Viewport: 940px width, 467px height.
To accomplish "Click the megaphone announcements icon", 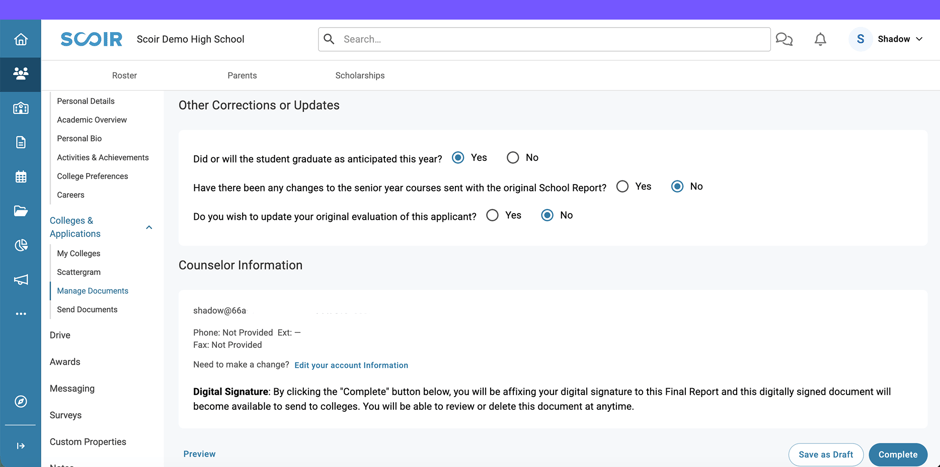I will click(x=20, y=280).
